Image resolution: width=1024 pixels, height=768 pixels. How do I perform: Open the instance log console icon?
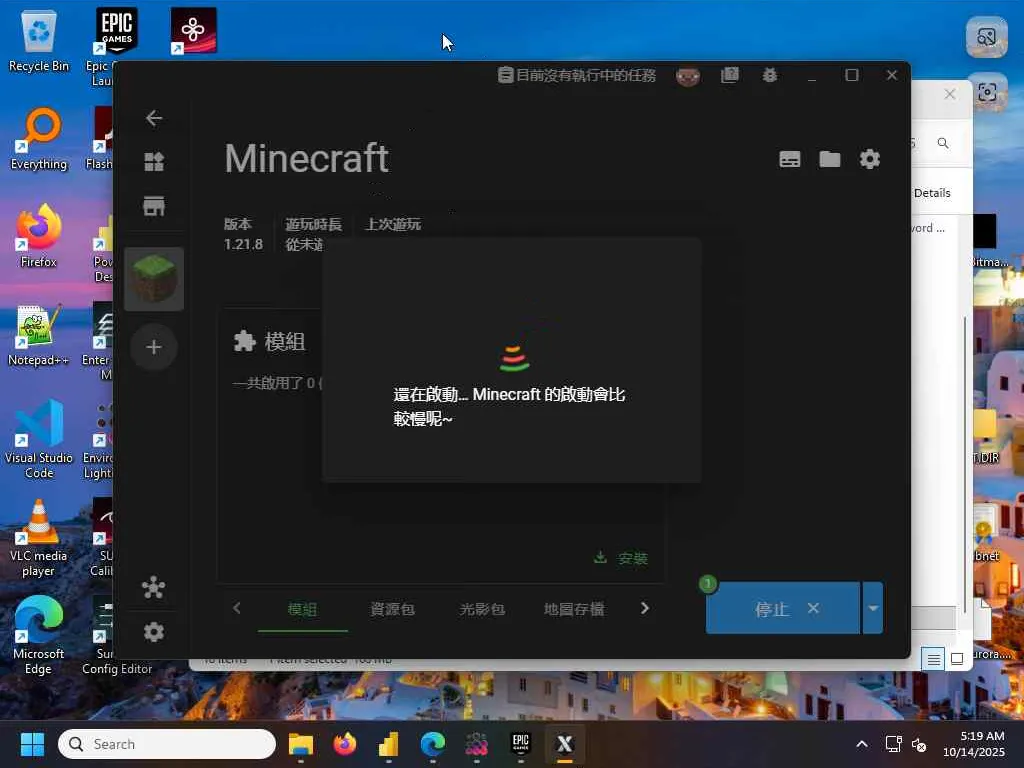coord(790,159)
